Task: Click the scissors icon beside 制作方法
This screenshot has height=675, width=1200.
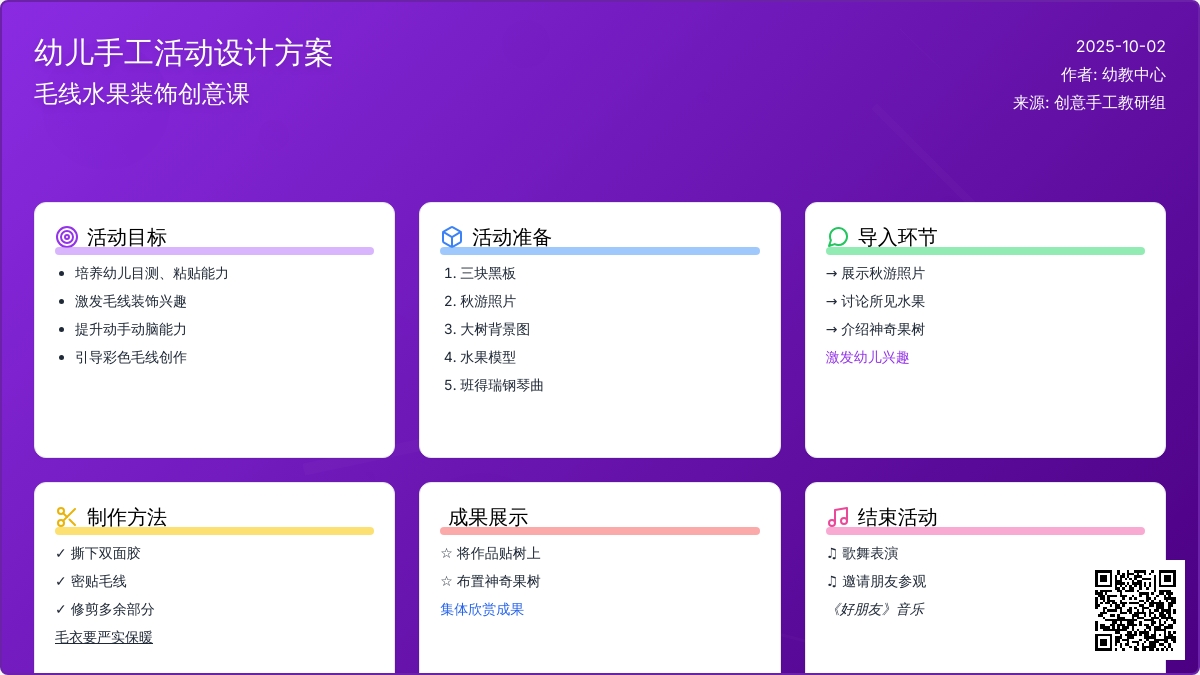Action: [66, 517]
